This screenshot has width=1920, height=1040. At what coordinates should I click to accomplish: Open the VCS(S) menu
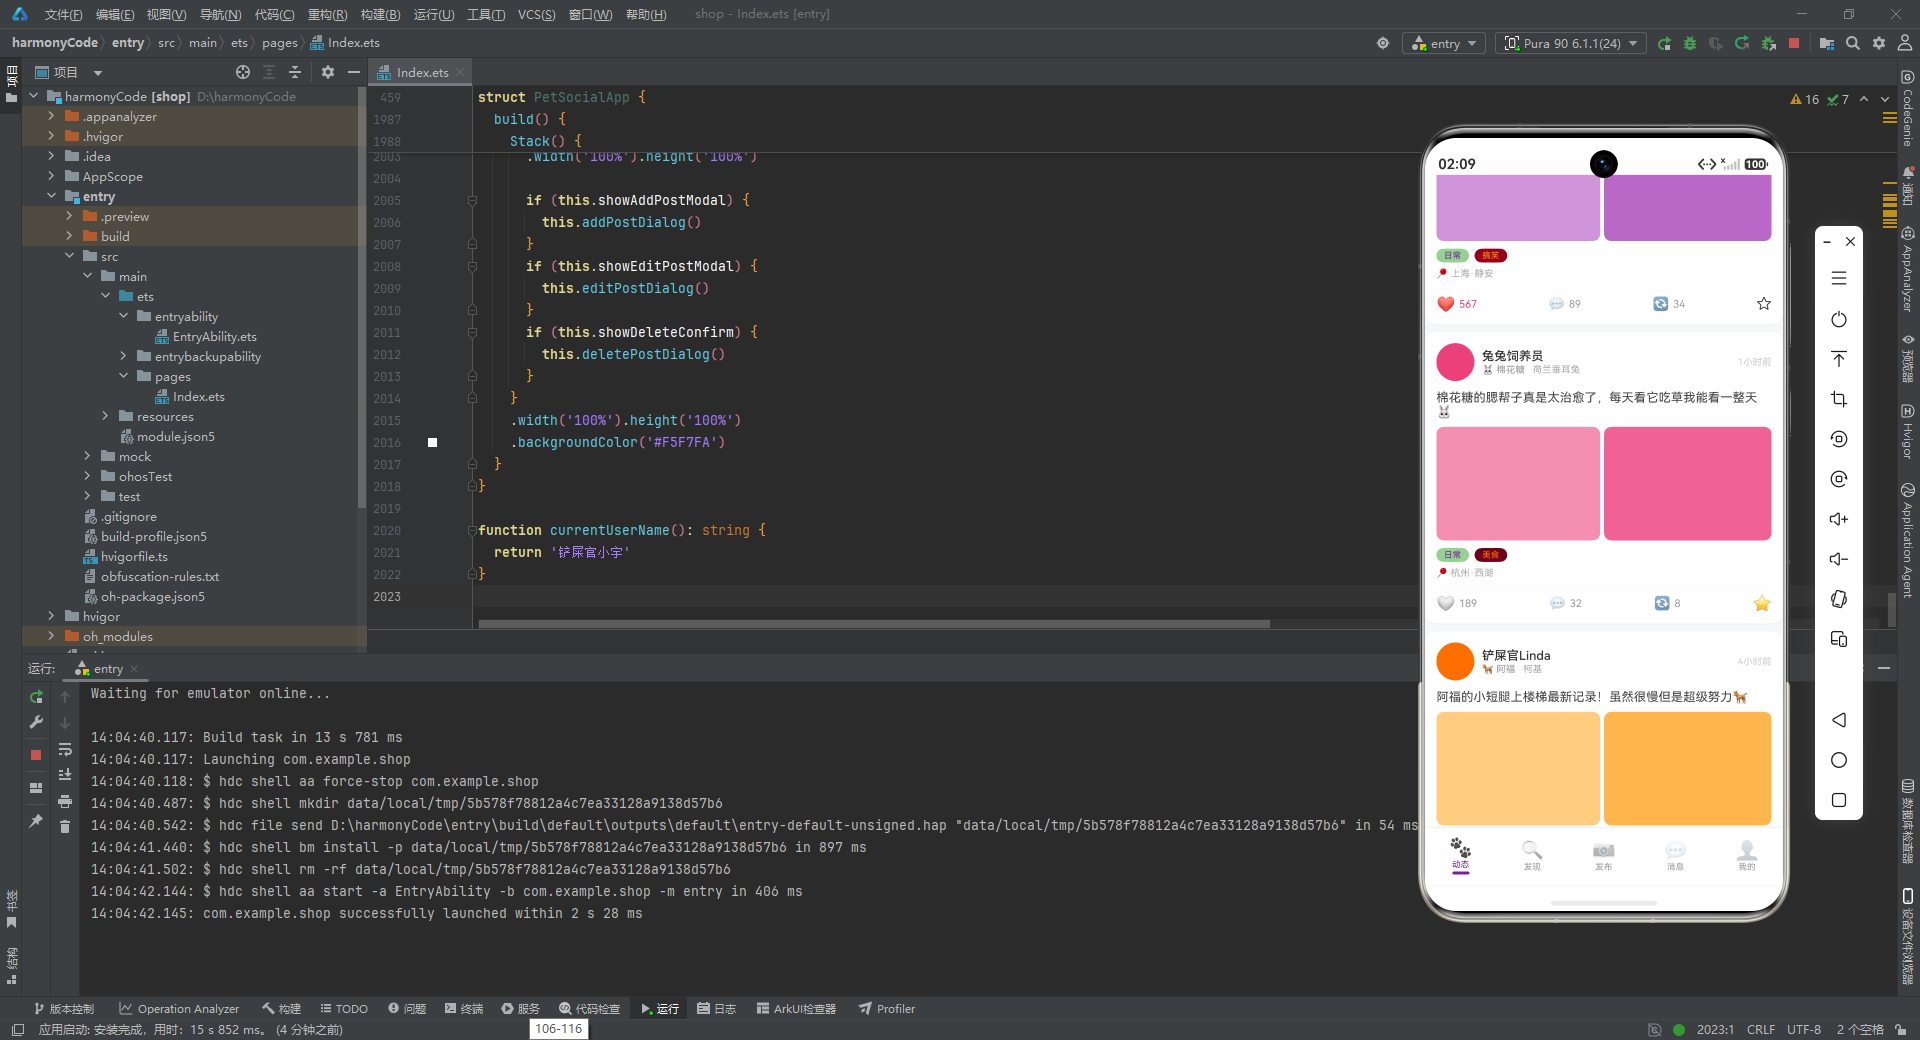536,14
